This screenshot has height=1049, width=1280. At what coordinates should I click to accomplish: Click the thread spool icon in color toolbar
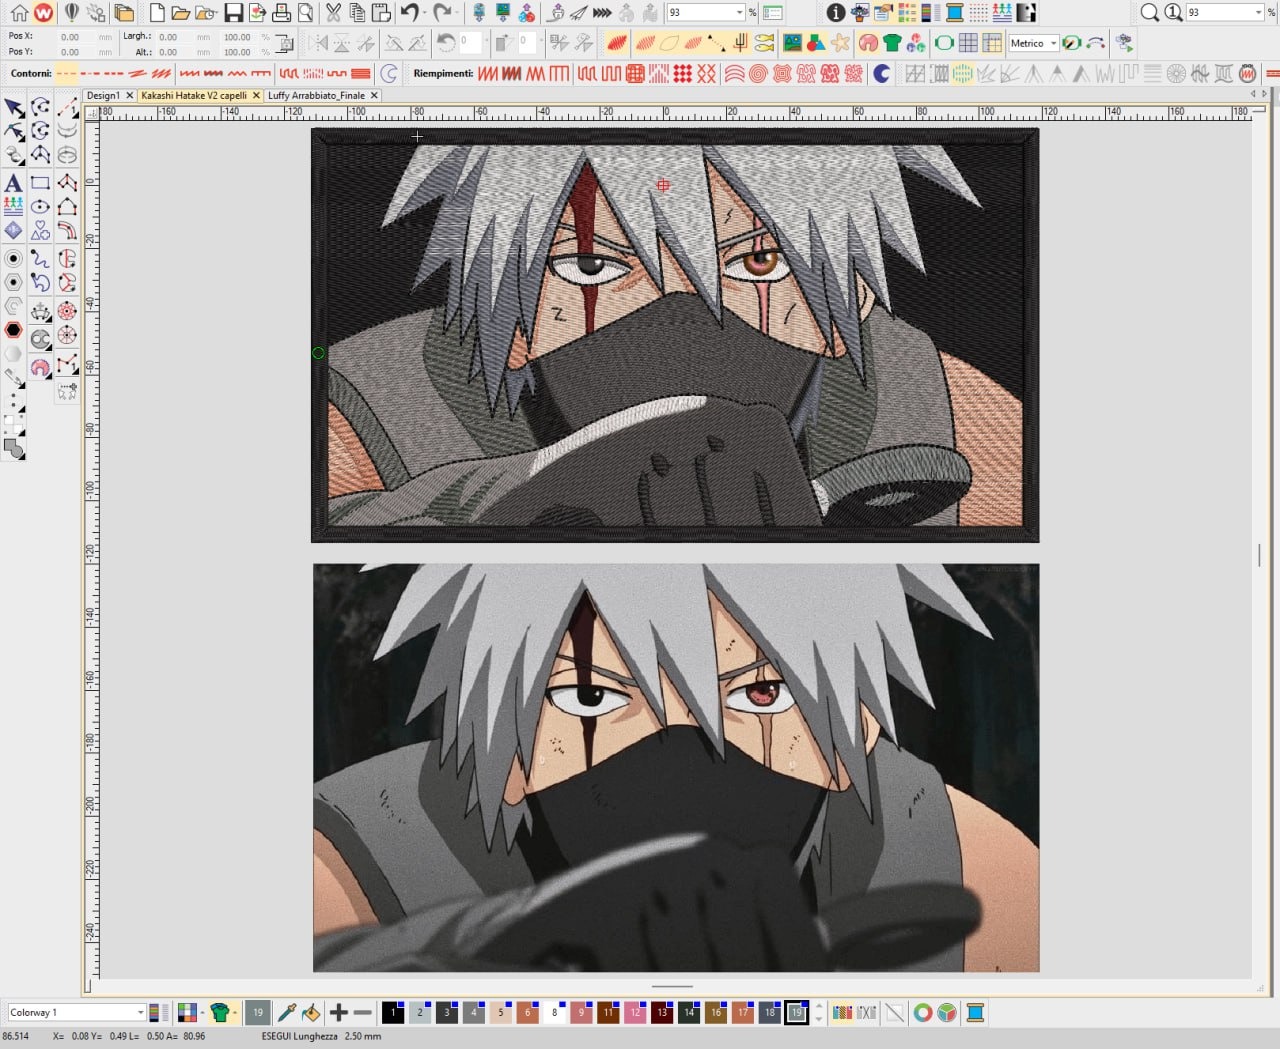coord(975,1013)
